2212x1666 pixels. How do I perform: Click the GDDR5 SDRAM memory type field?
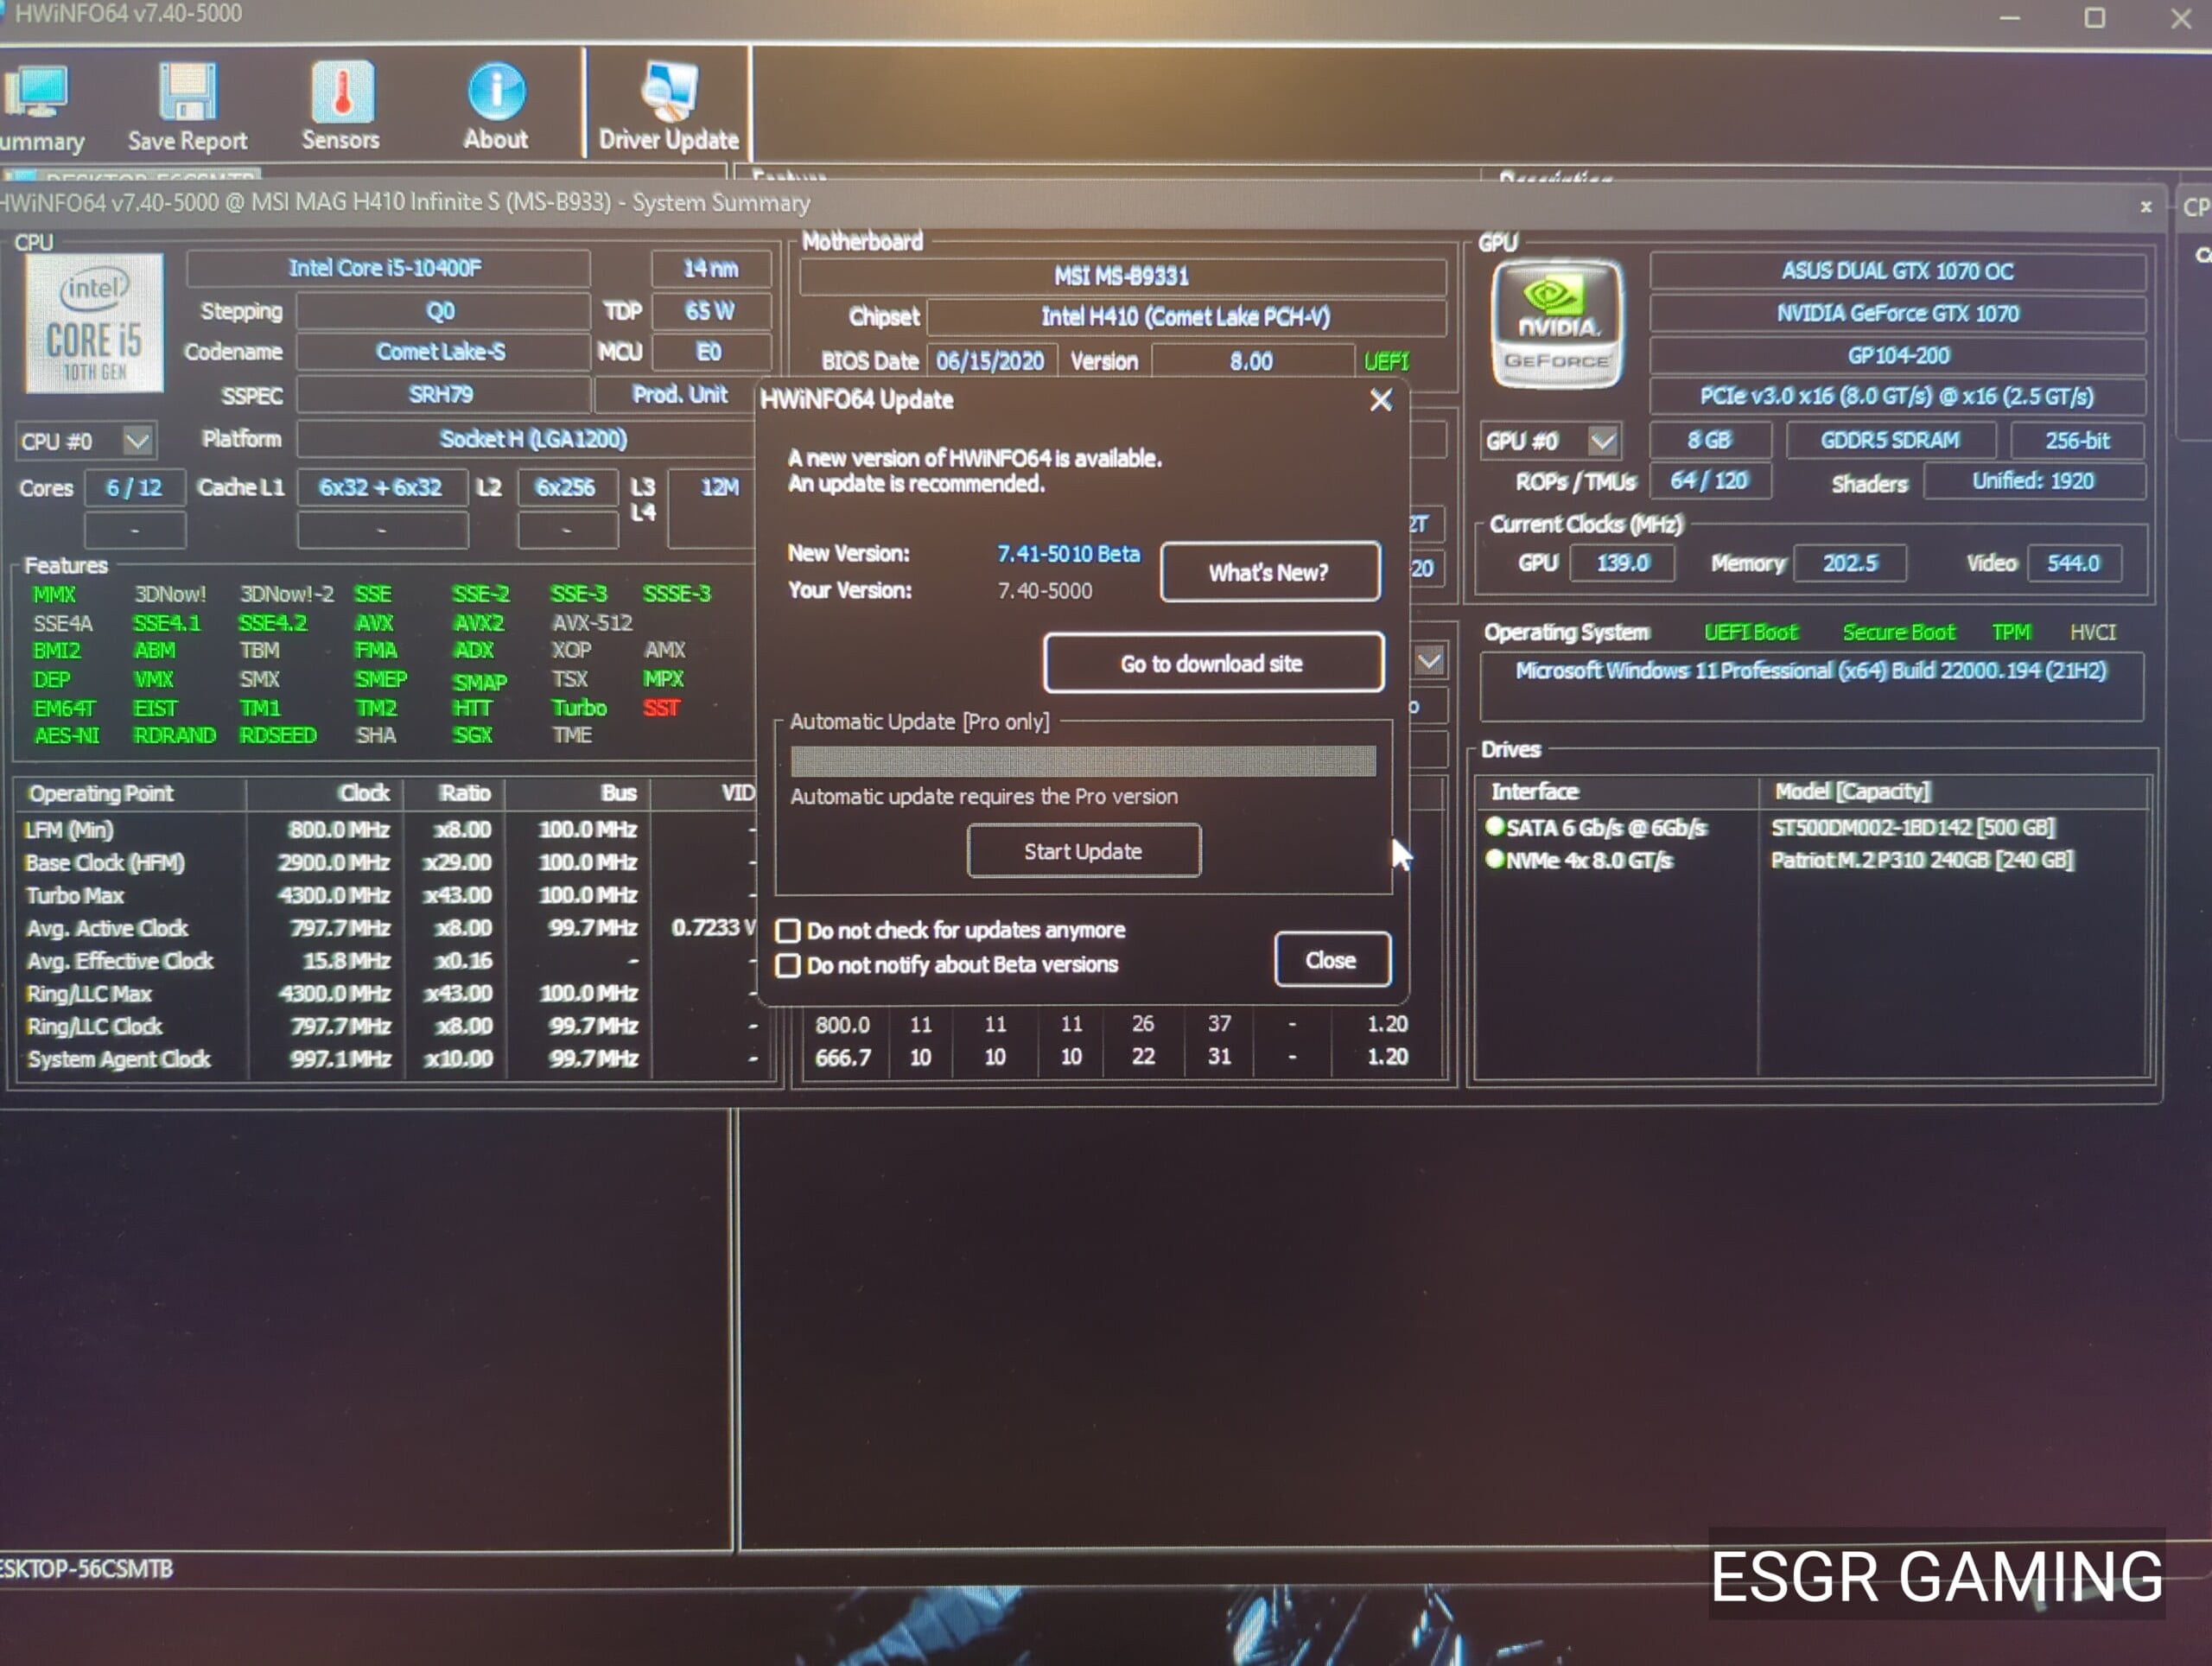tap(1890, 441)
